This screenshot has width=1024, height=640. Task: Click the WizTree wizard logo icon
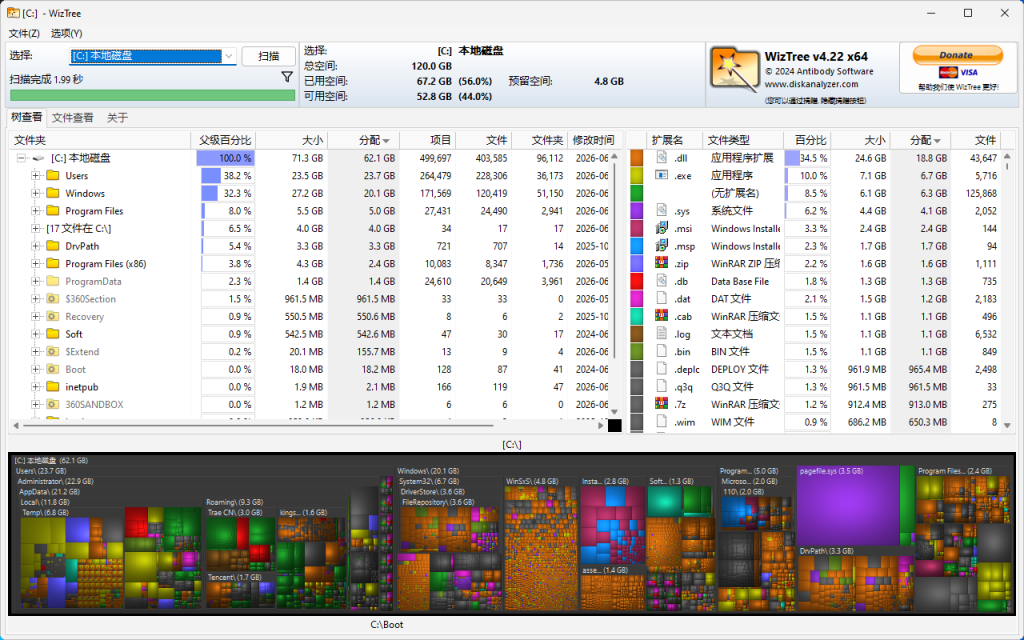(734, 69)
